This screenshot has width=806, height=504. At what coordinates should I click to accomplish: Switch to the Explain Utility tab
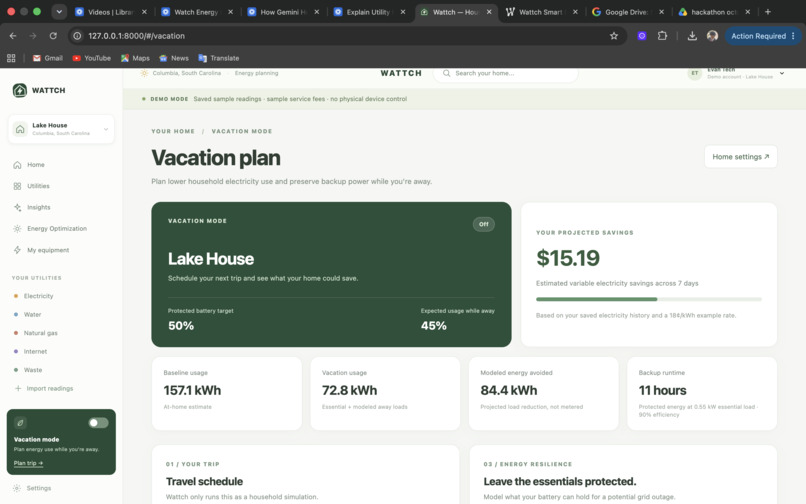(x=370, y=12)
